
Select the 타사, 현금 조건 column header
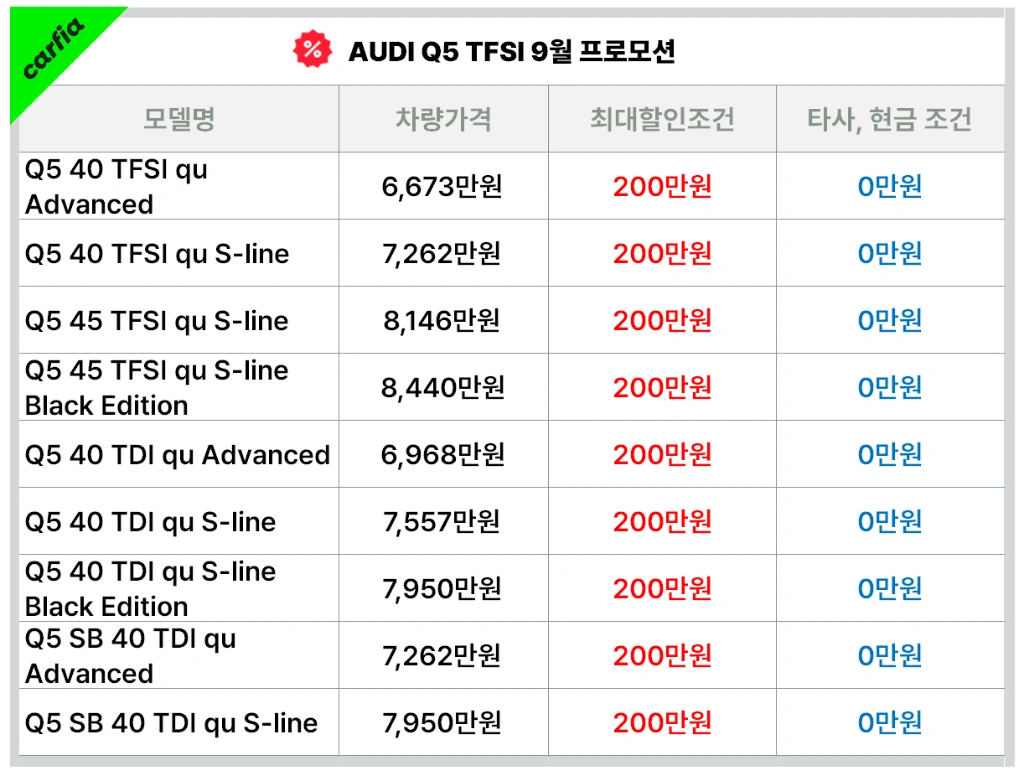889,120
